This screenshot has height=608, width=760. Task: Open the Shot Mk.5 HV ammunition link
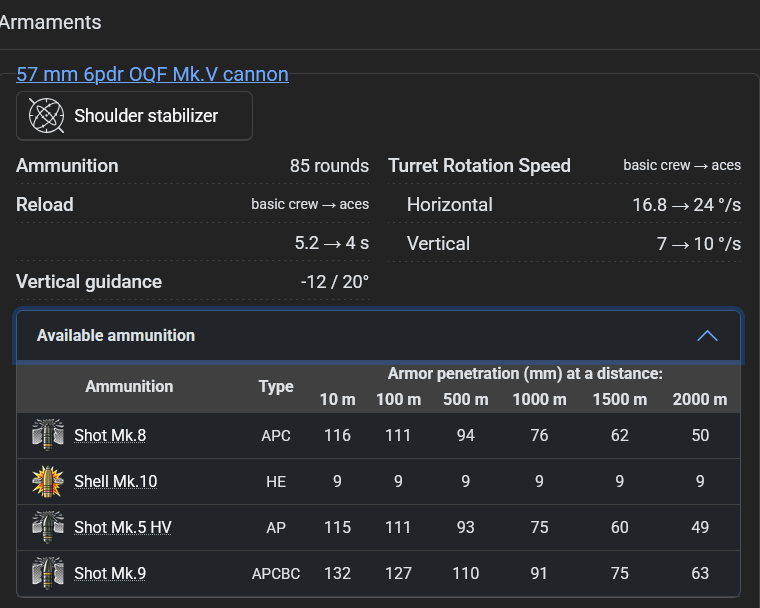[x=123, y=527]
